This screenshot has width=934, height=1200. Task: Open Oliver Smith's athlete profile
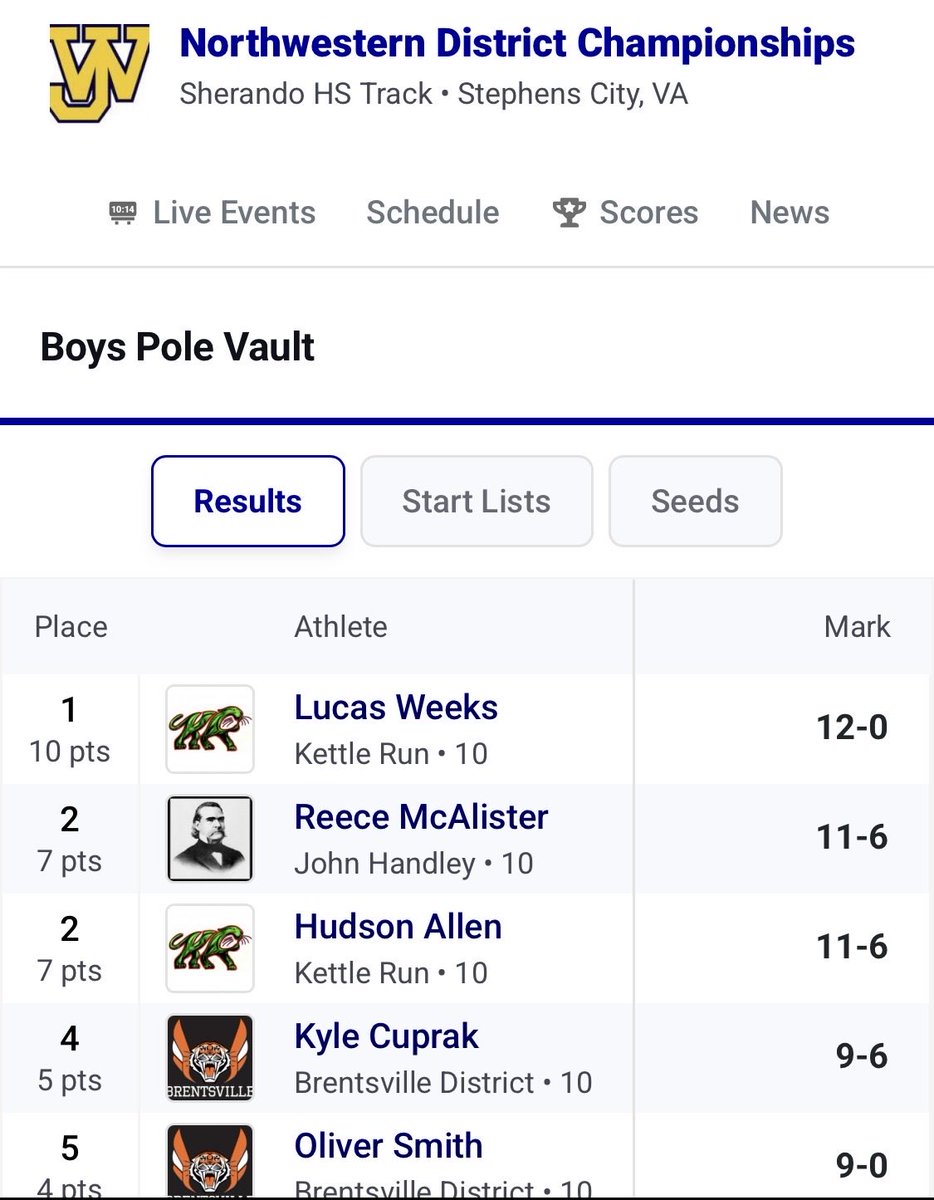pyautogui.click(x=389, y=1146)
